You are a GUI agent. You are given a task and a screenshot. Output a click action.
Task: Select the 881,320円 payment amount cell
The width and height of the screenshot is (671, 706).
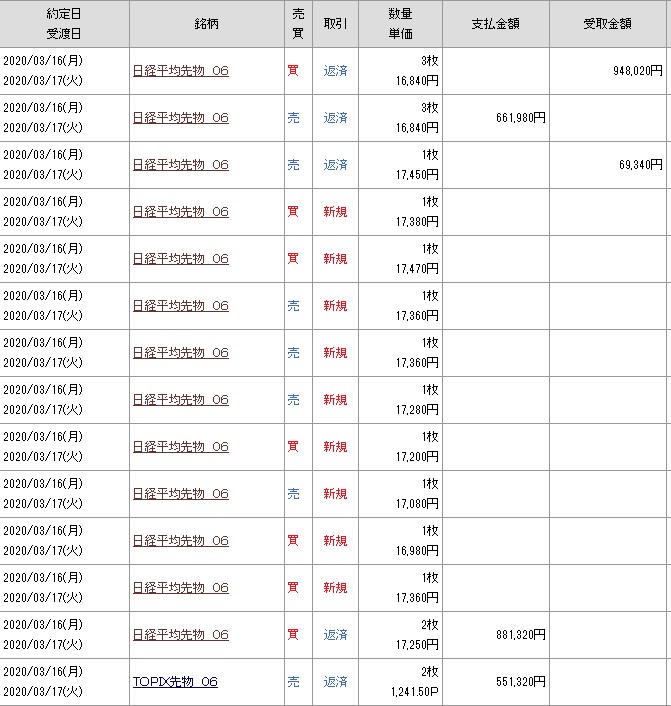[520, 635]
